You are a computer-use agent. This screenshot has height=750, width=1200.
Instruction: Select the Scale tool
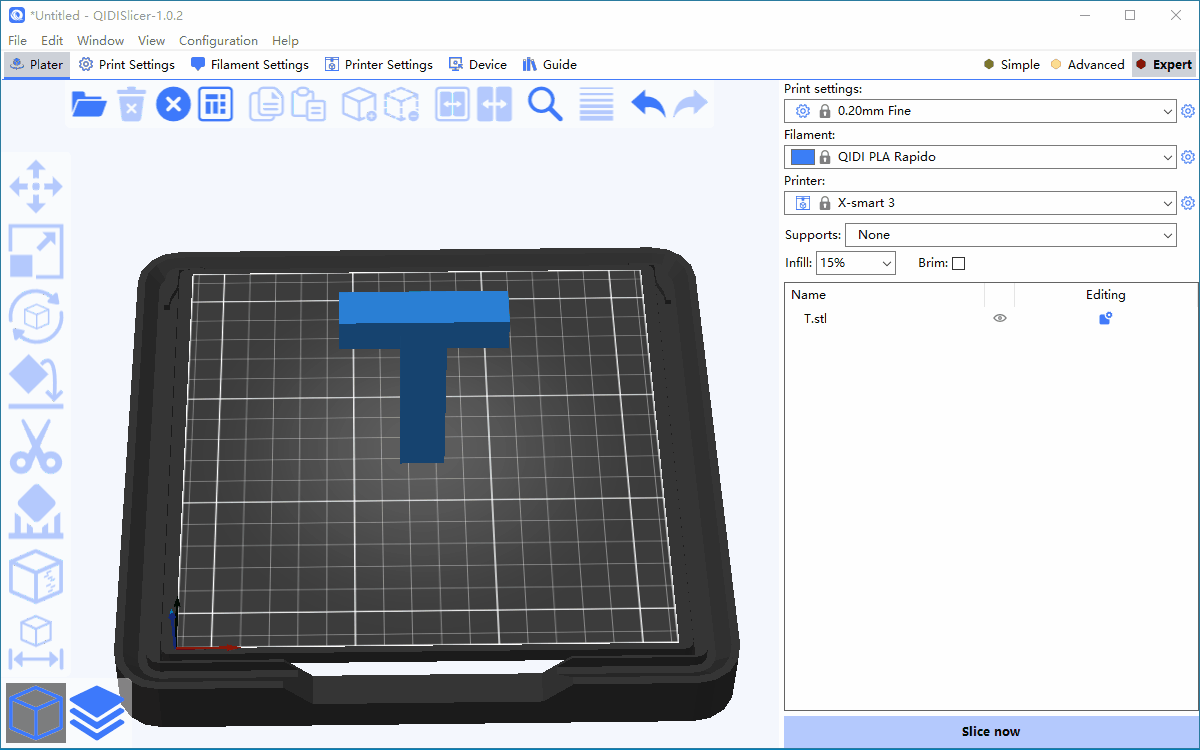tap(36, 251)
